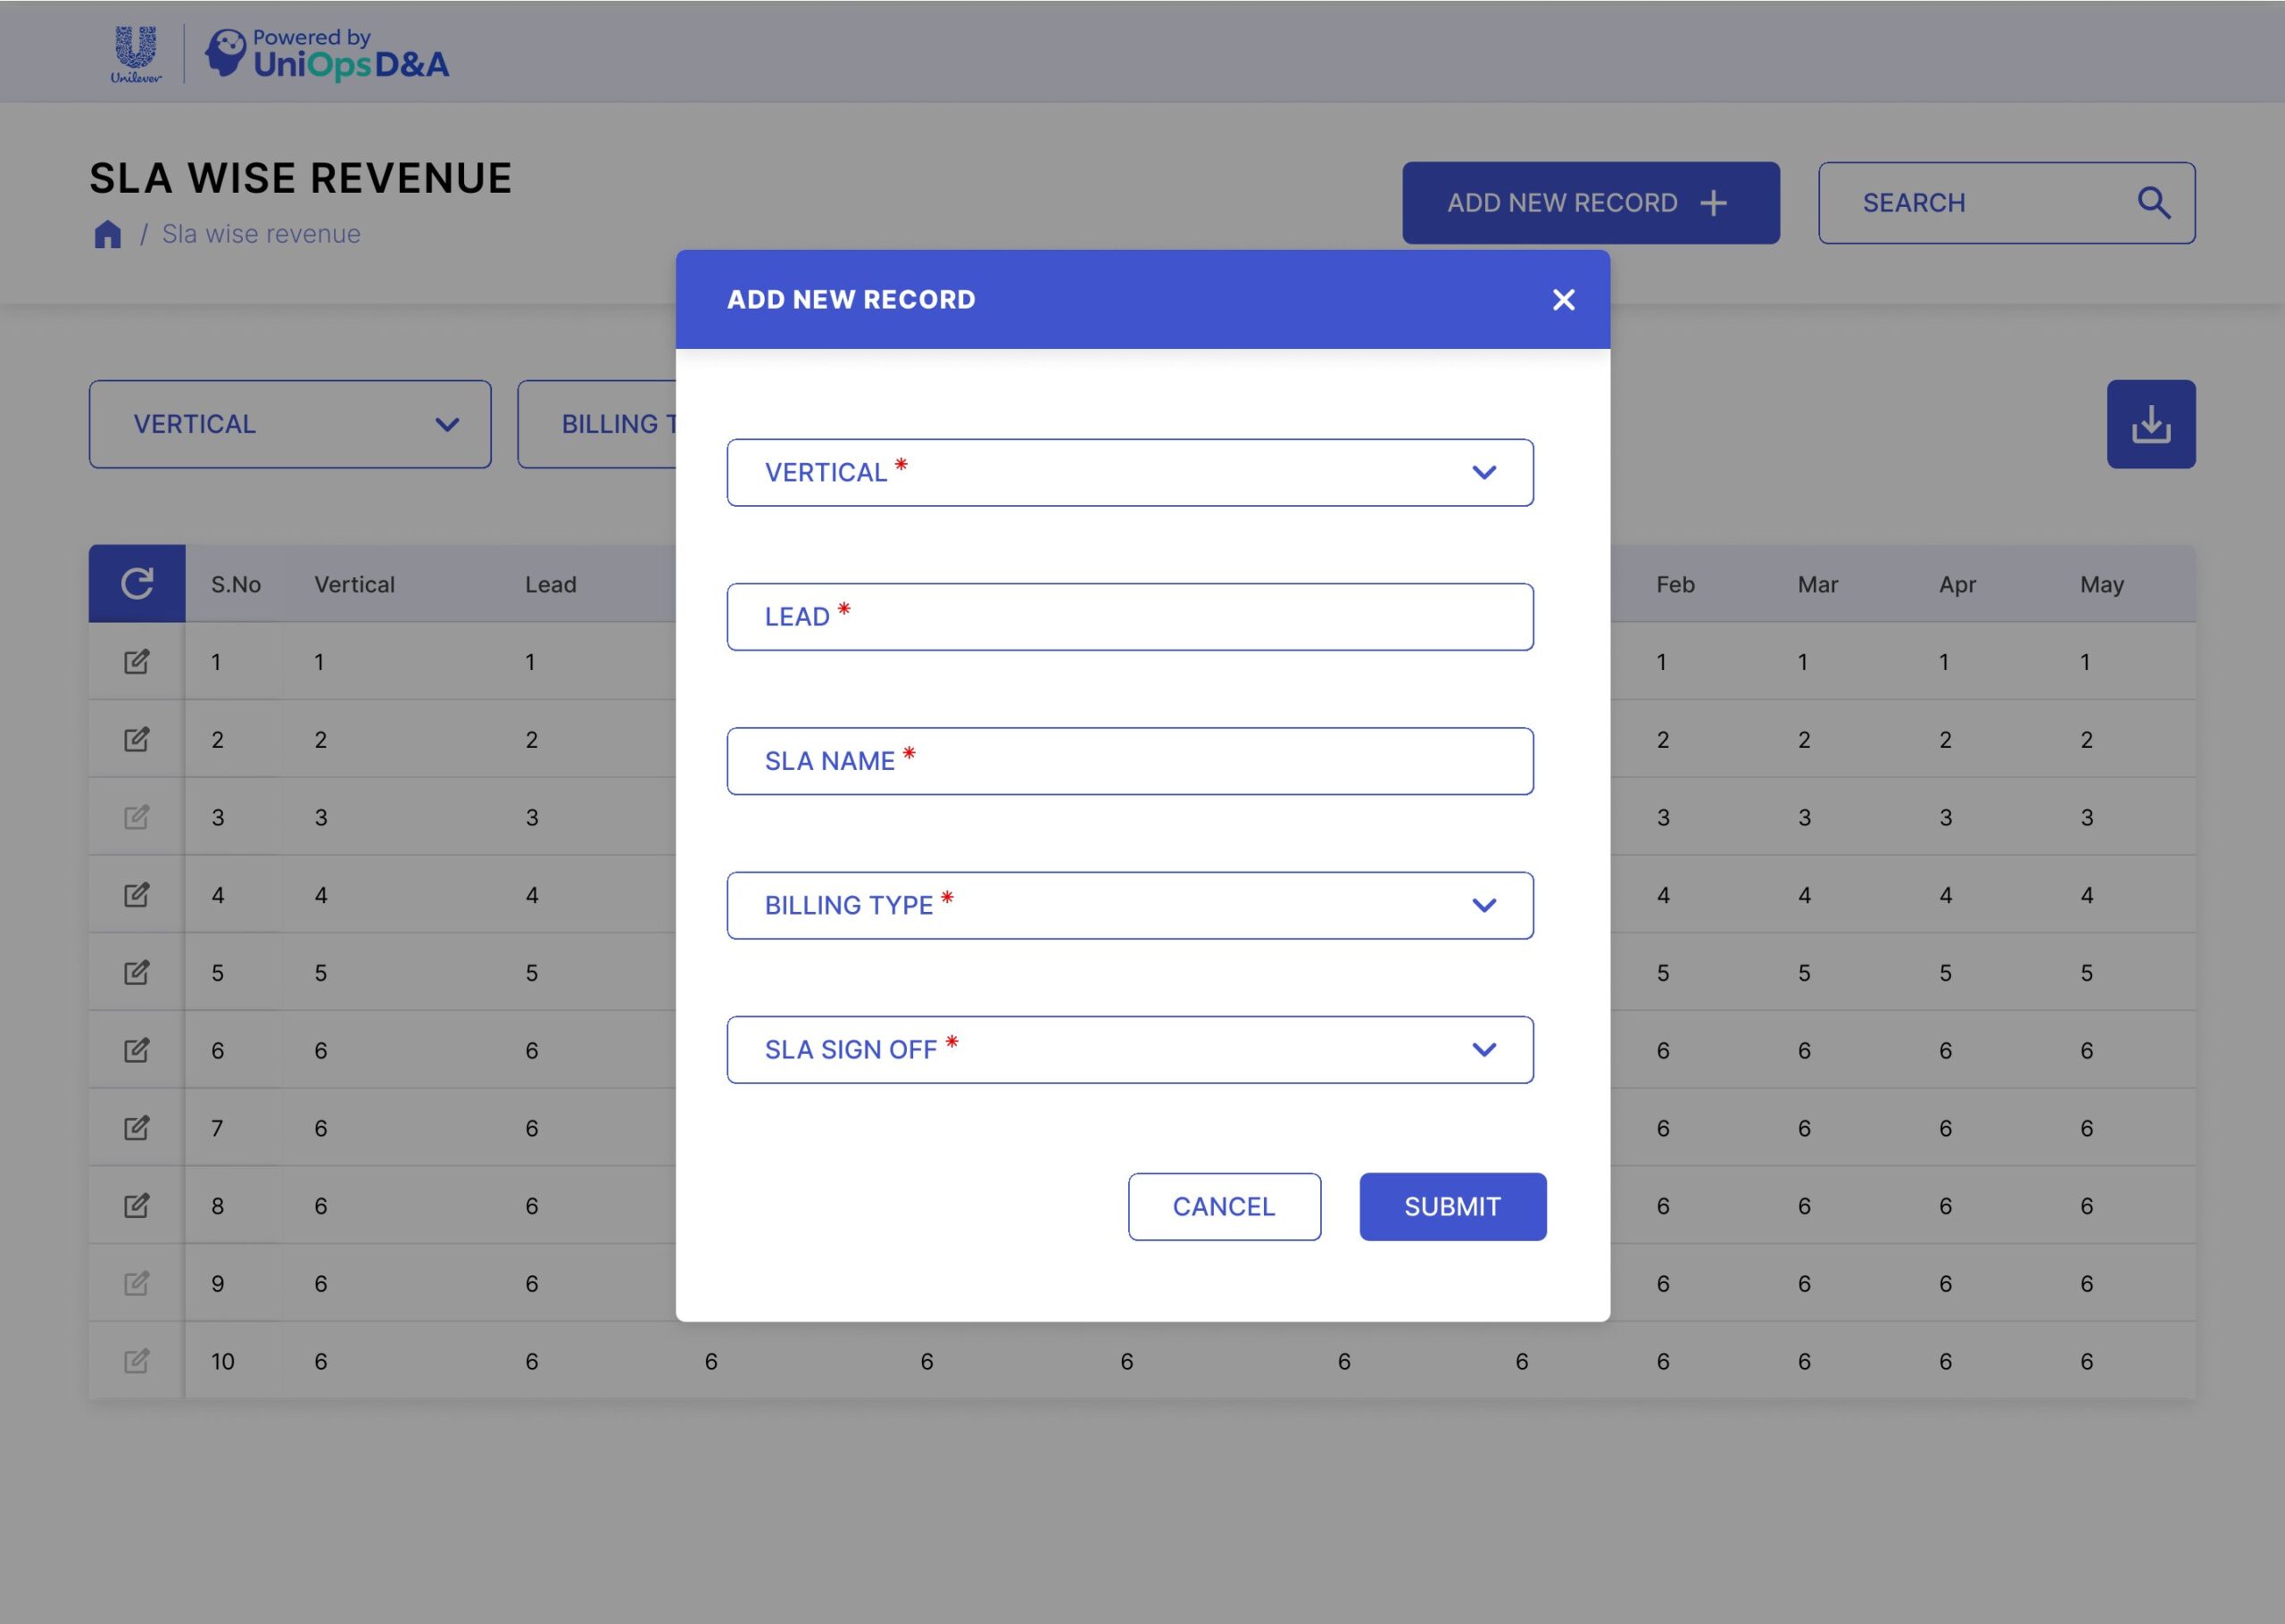Click edit icon for row 4

click(137, 894)
